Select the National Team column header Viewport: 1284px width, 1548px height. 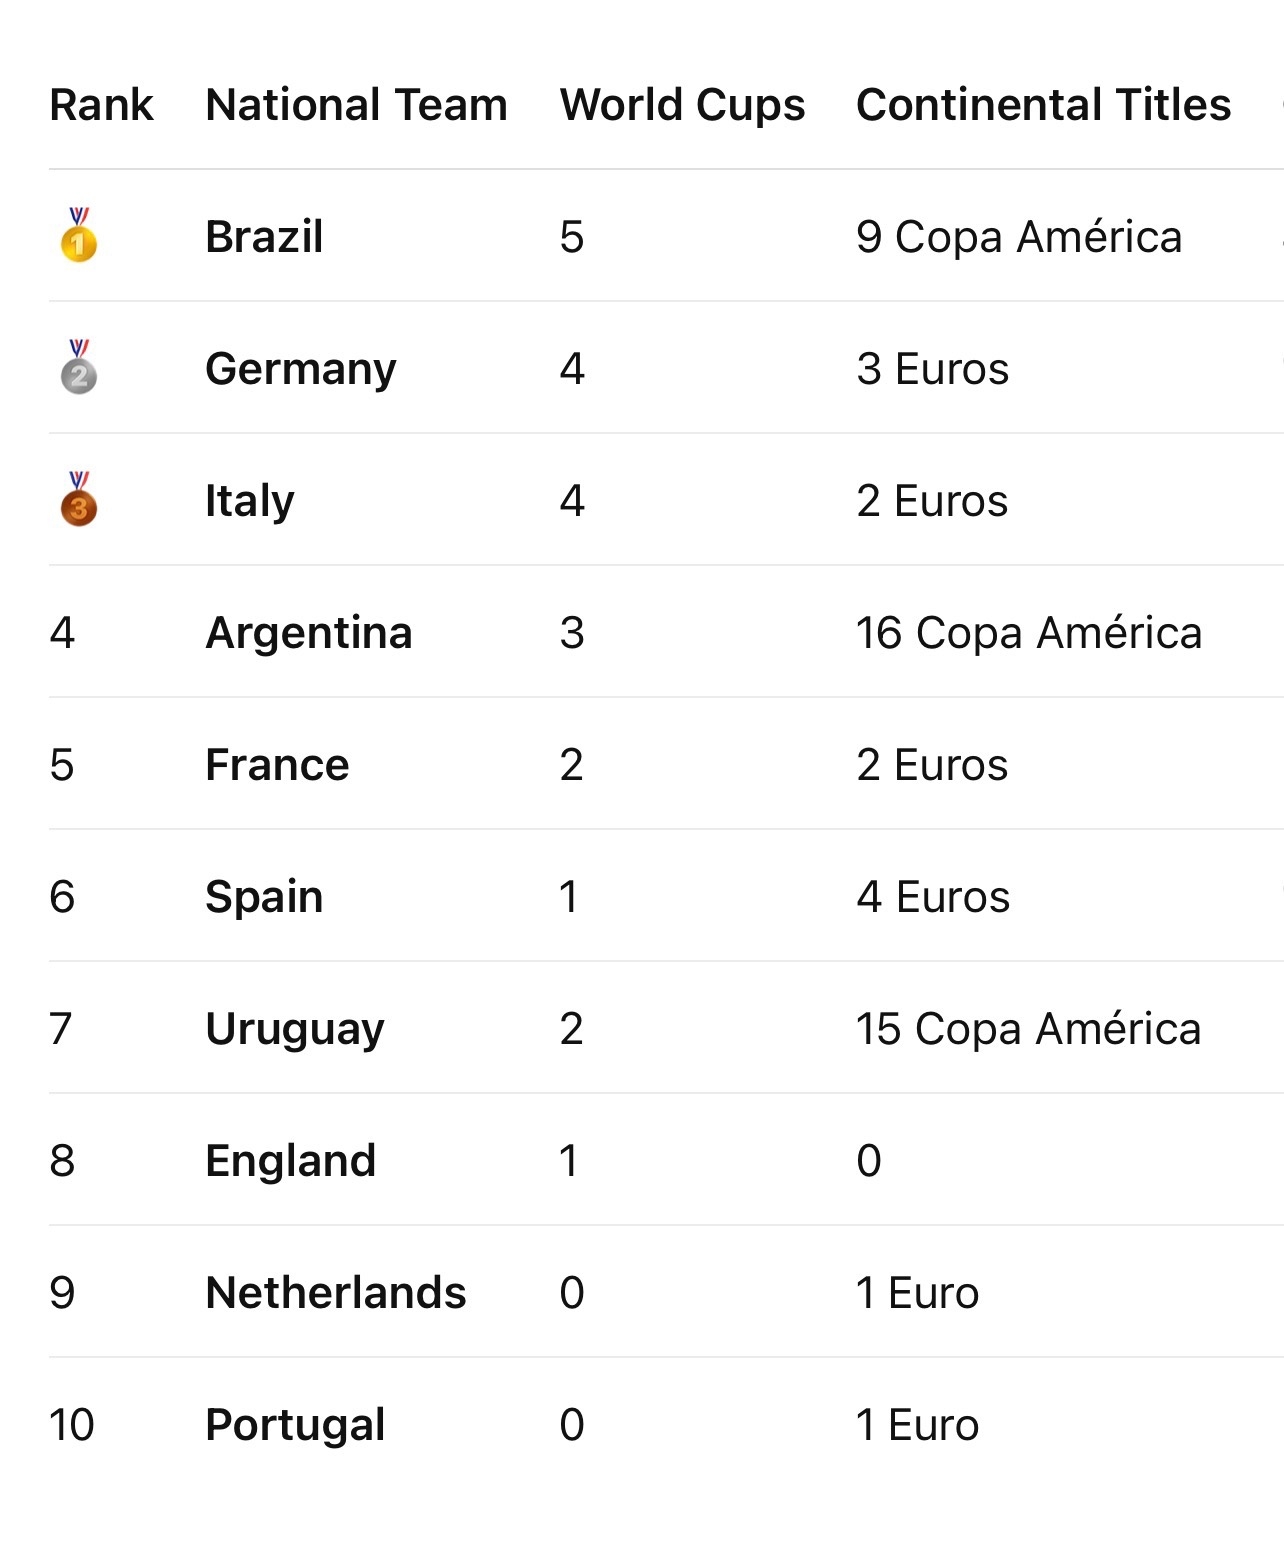[356, 105]
